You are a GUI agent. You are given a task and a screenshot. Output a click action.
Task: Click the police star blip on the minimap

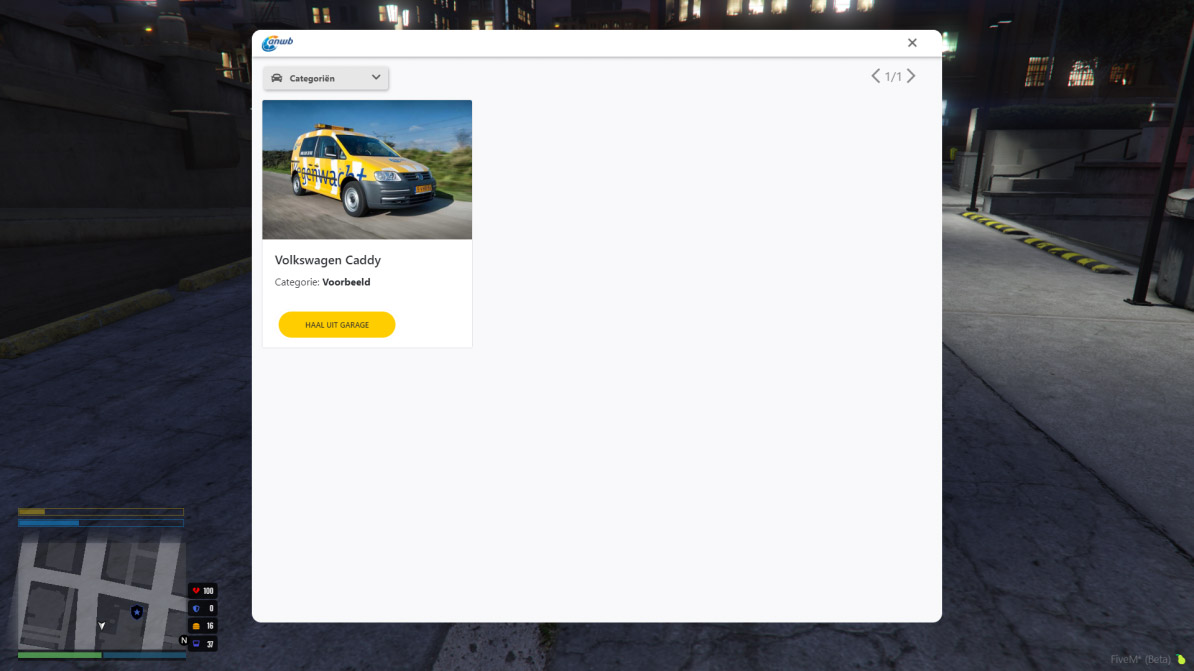click(x=137, y=612)
